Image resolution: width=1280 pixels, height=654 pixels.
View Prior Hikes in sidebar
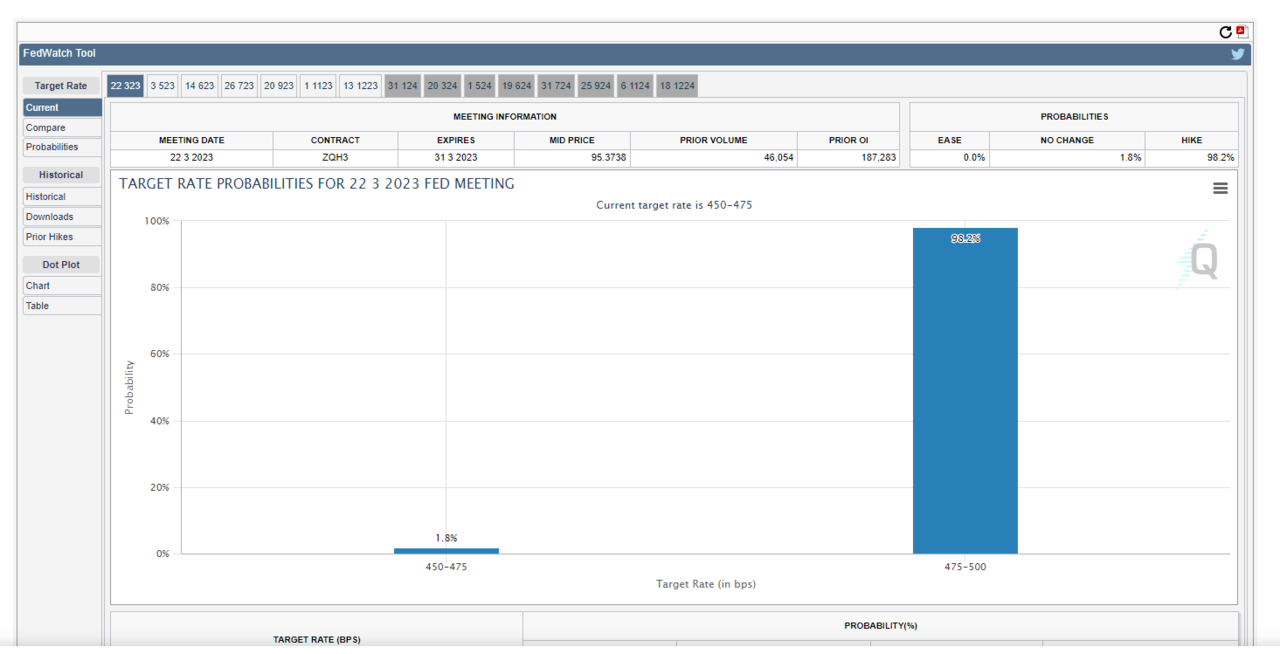(x=62, y=237)
